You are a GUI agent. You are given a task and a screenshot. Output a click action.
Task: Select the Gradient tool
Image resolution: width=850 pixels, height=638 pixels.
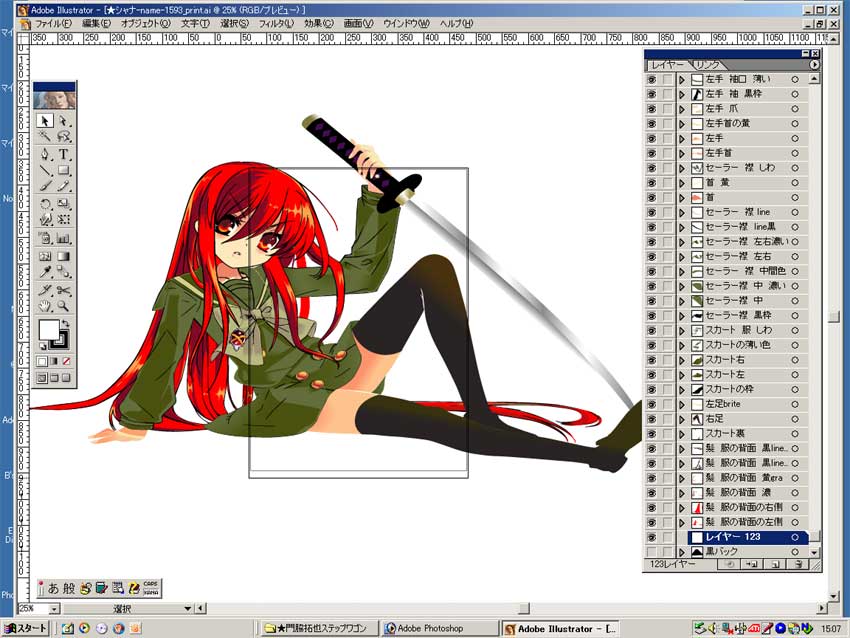click(x=63, y=256)
